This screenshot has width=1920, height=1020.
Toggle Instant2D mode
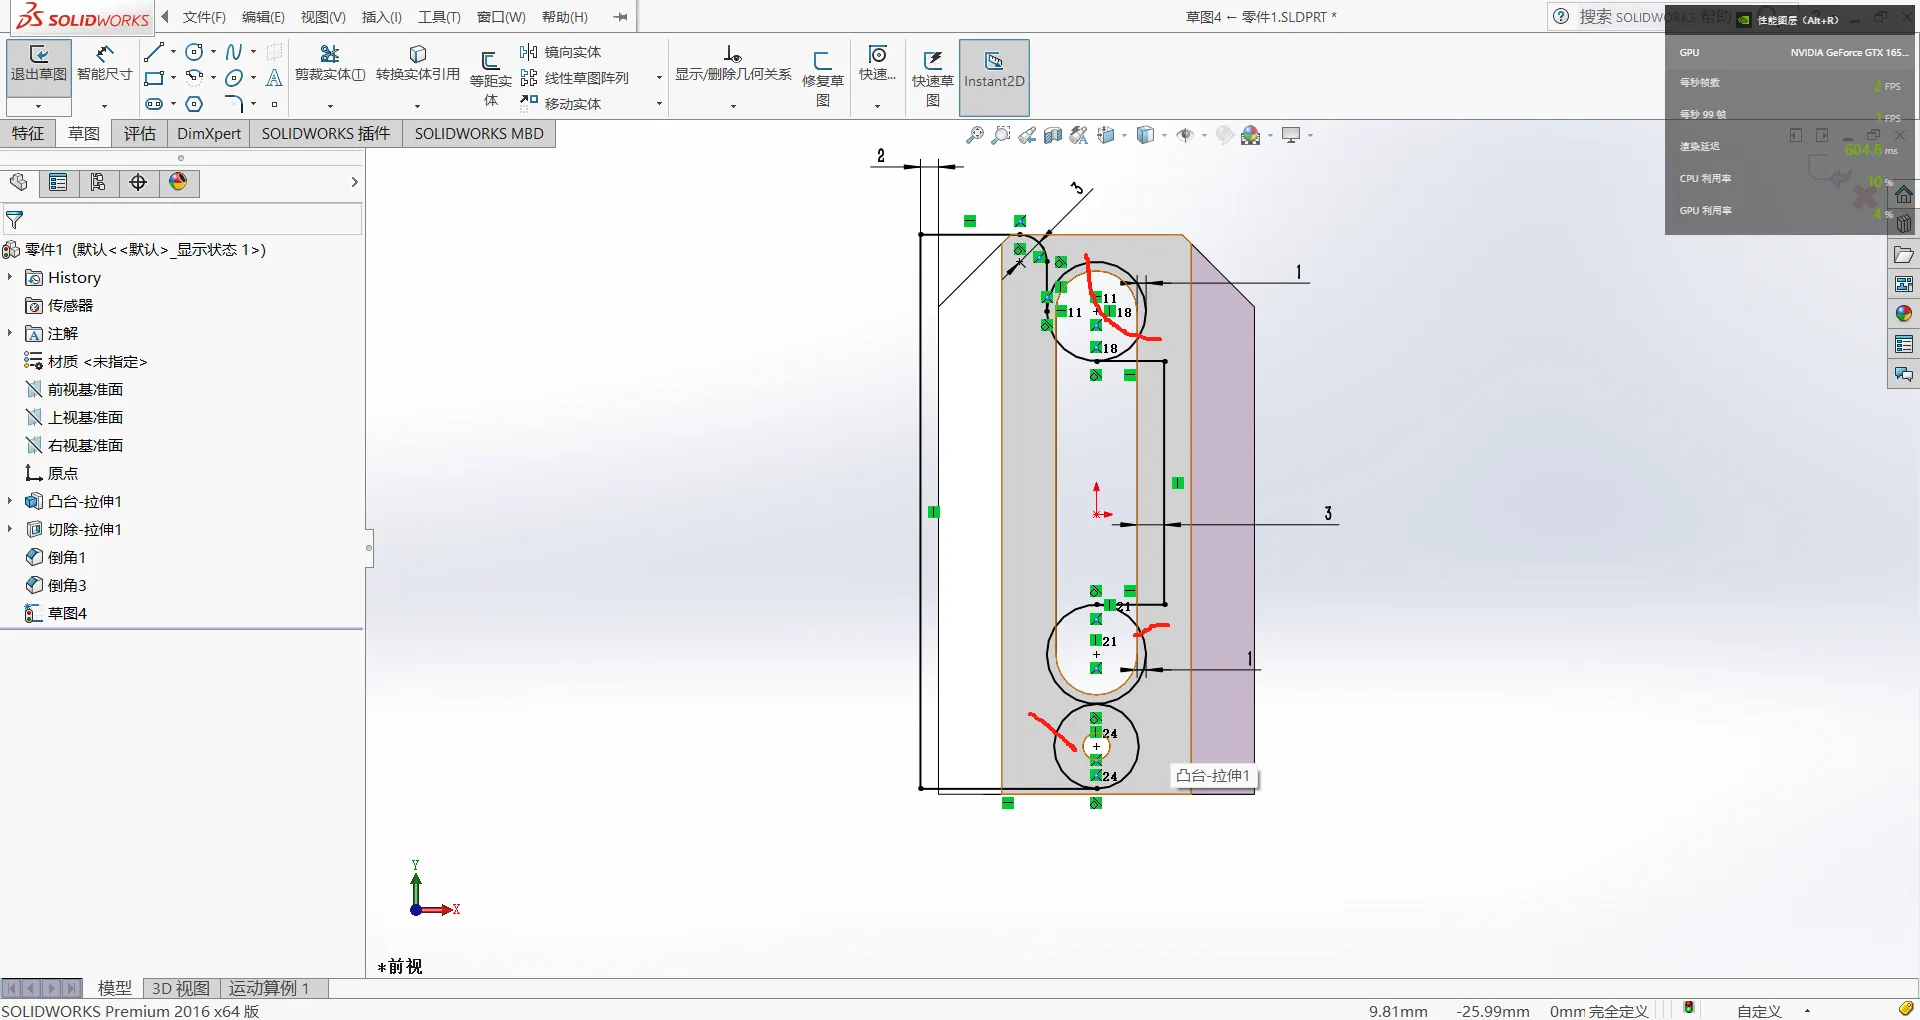click(x=994, y=78)
